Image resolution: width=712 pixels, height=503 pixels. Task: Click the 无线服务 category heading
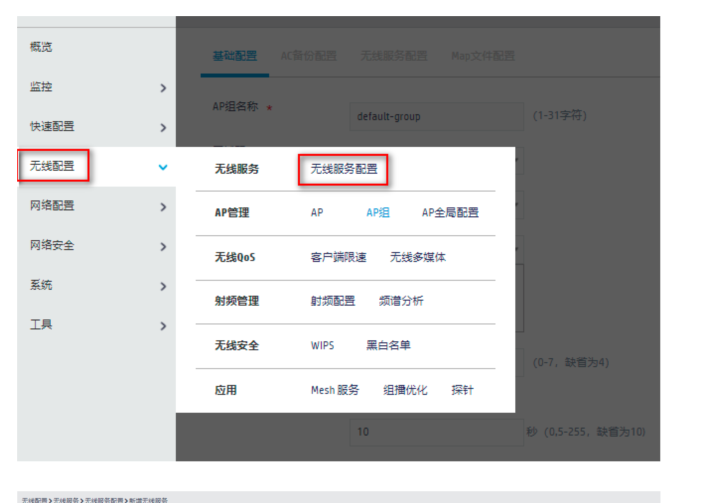(x=237, y=169)
